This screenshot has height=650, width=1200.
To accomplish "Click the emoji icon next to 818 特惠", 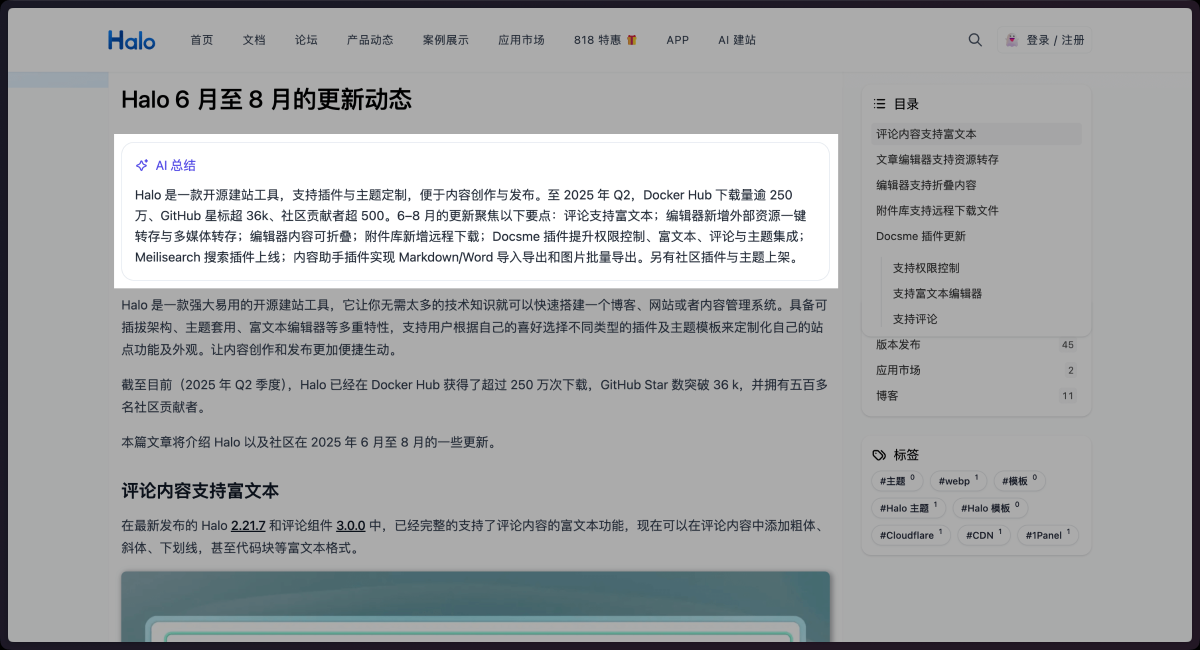I will 632,40.
